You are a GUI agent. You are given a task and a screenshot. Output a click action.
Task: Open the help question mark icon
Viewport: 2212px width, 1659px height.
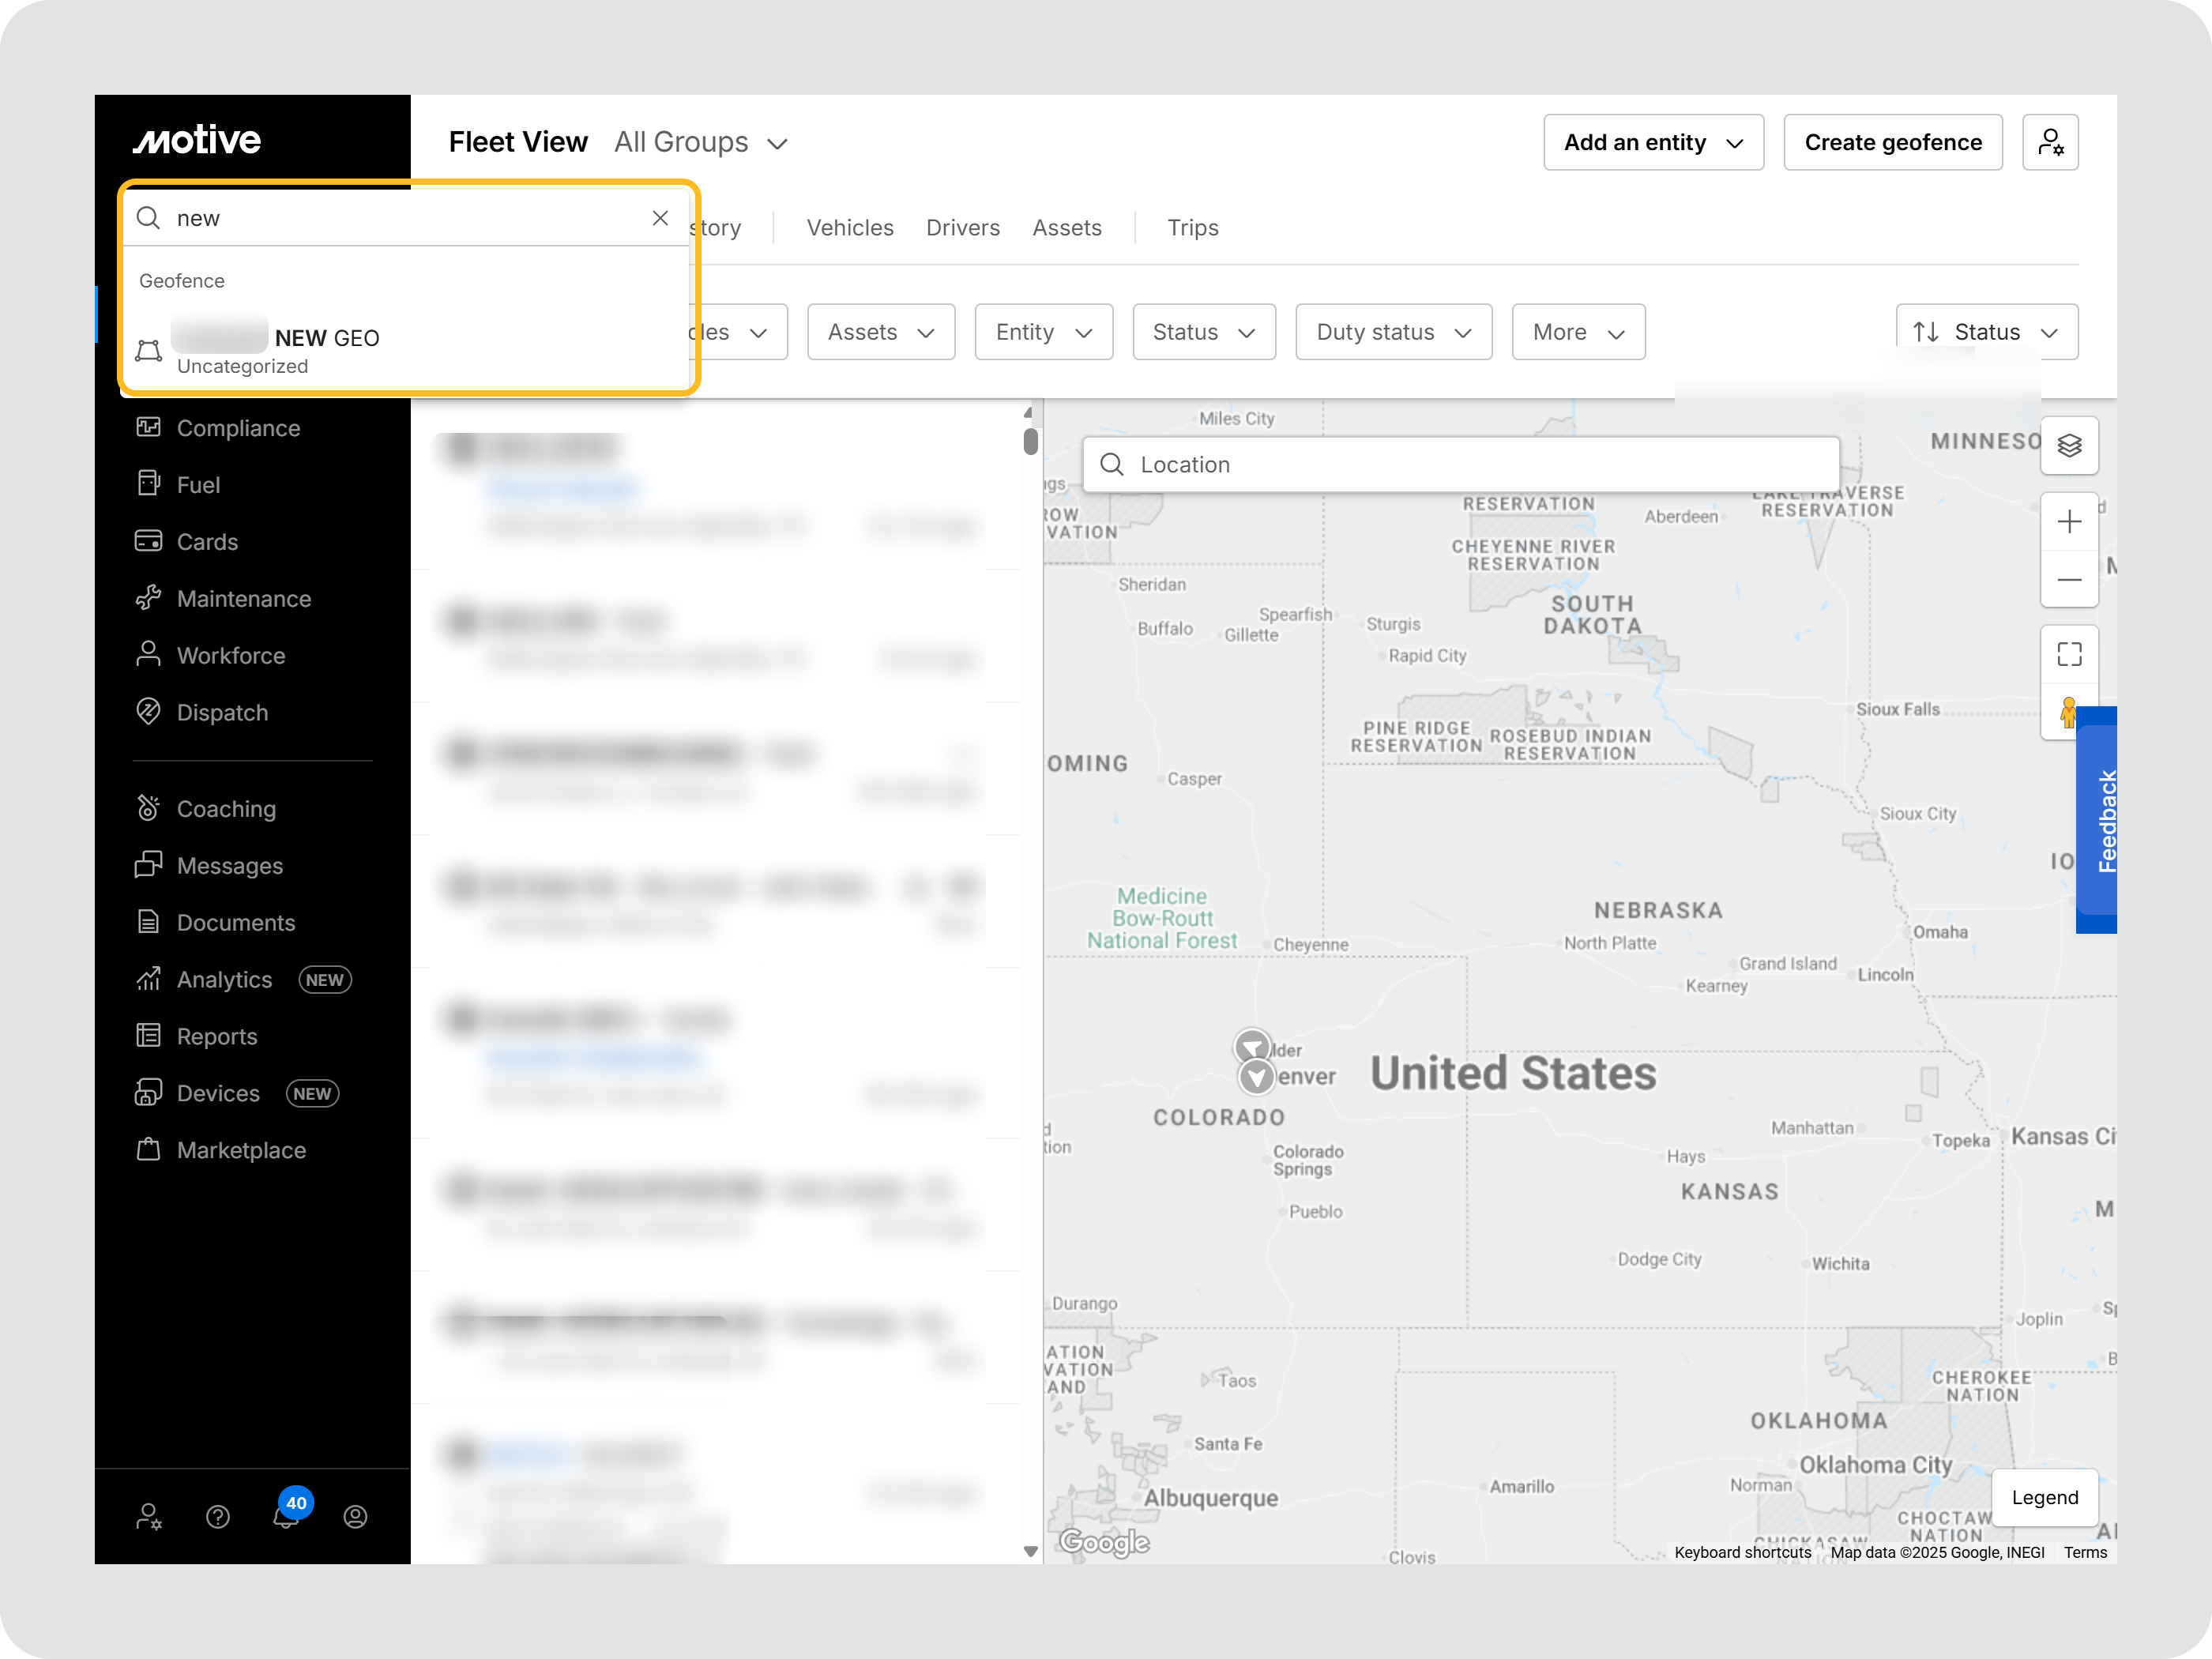coord(217,1516)
